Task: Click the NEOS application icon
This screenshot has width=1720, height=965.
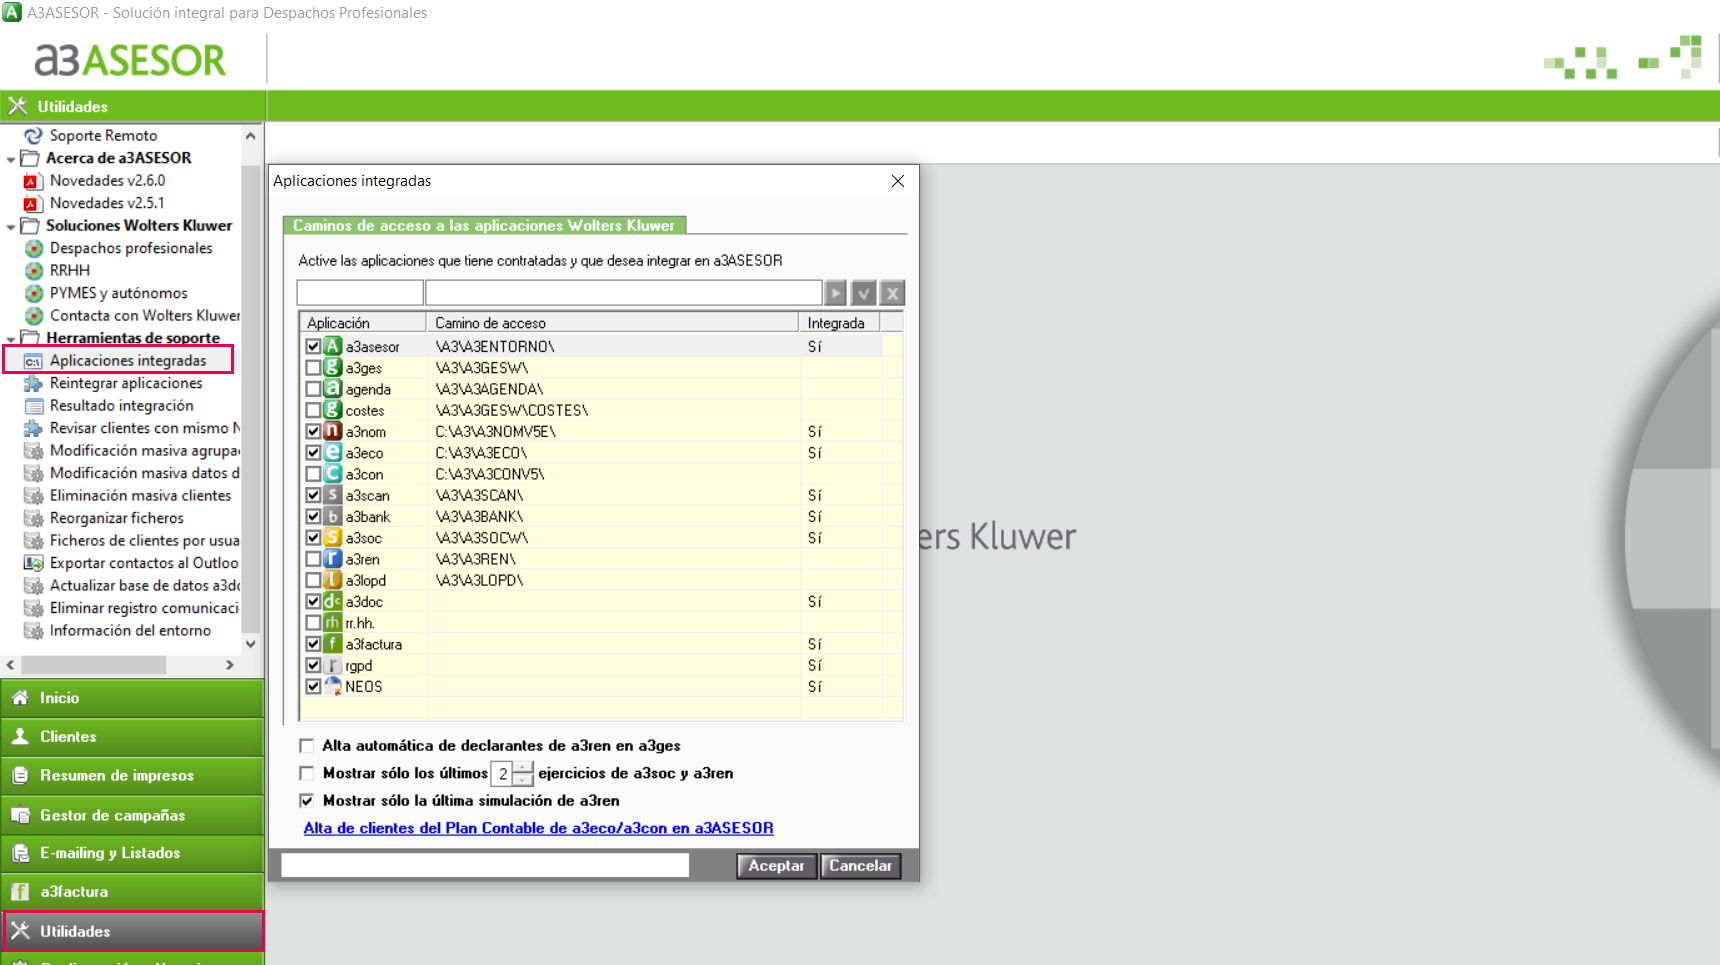Action: point(333,686)
